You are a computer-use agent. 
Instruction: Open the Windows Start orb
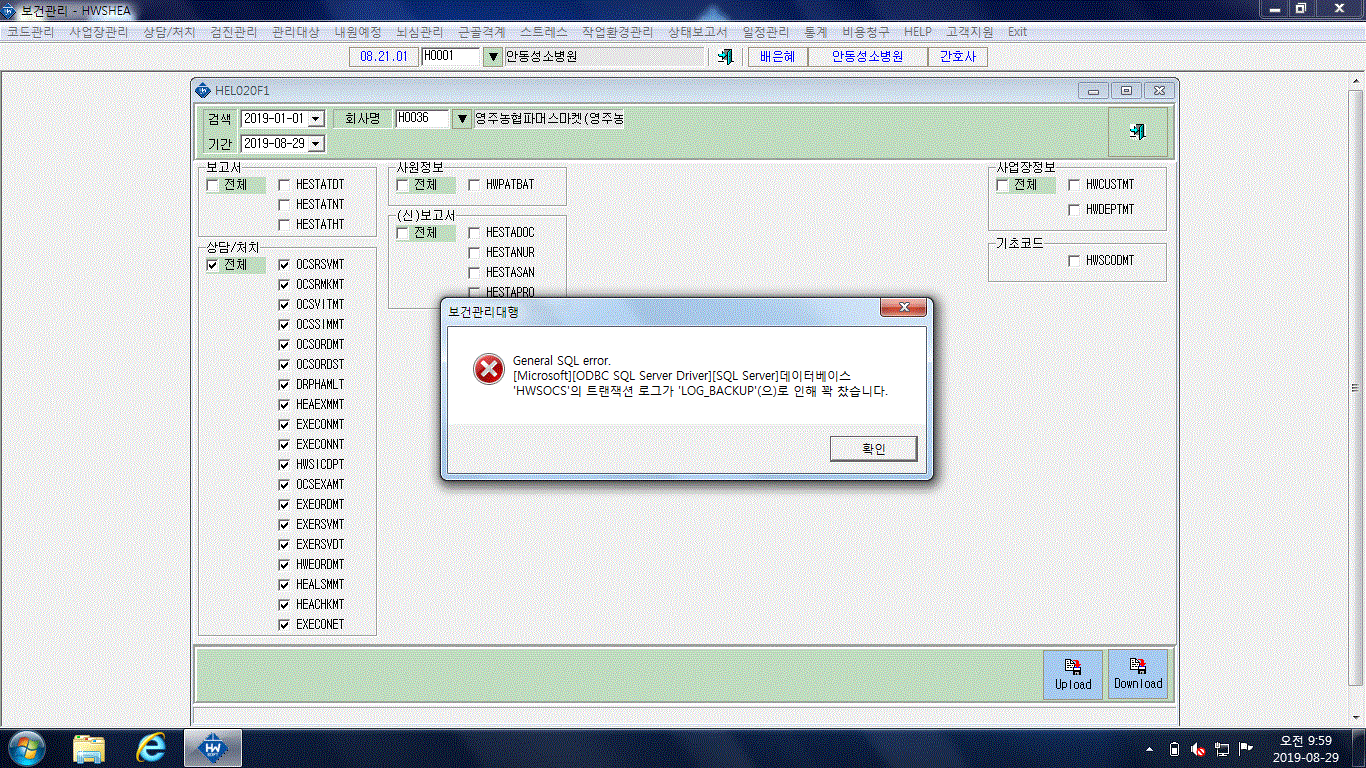(27, 747)
